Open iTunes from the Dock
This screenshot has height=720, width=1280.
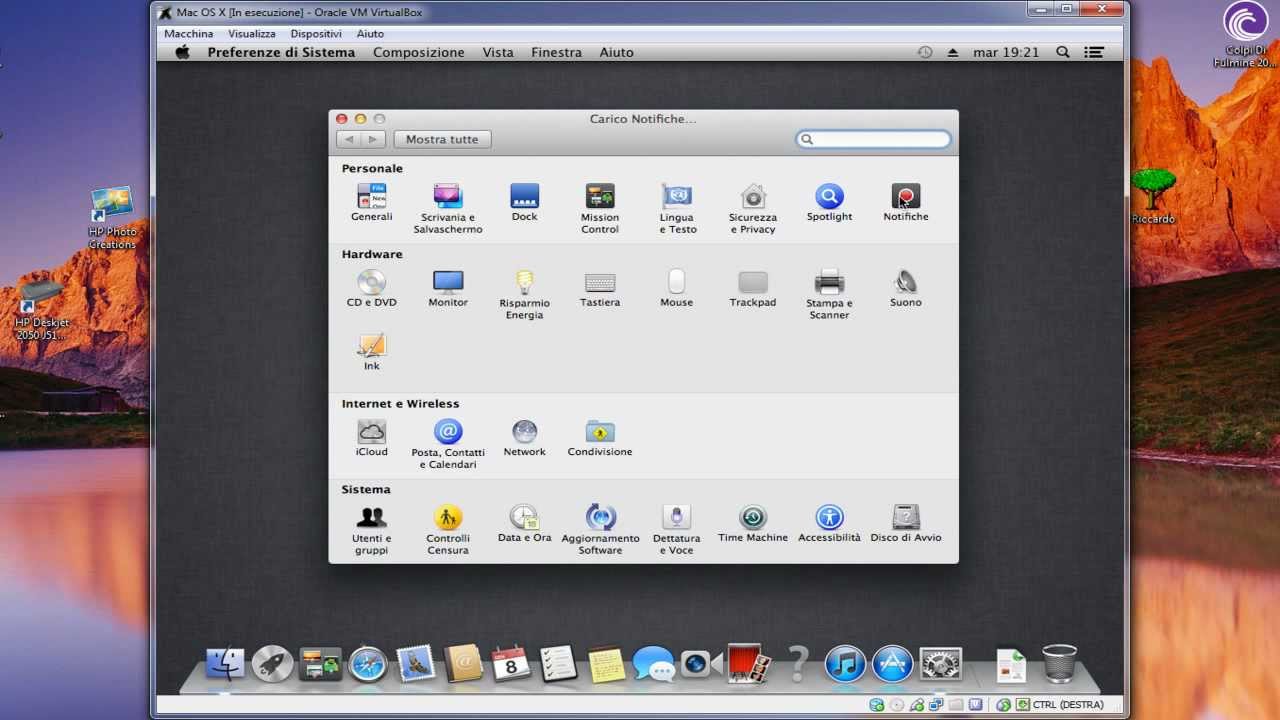pyautogui.click(x=845, y=664)
